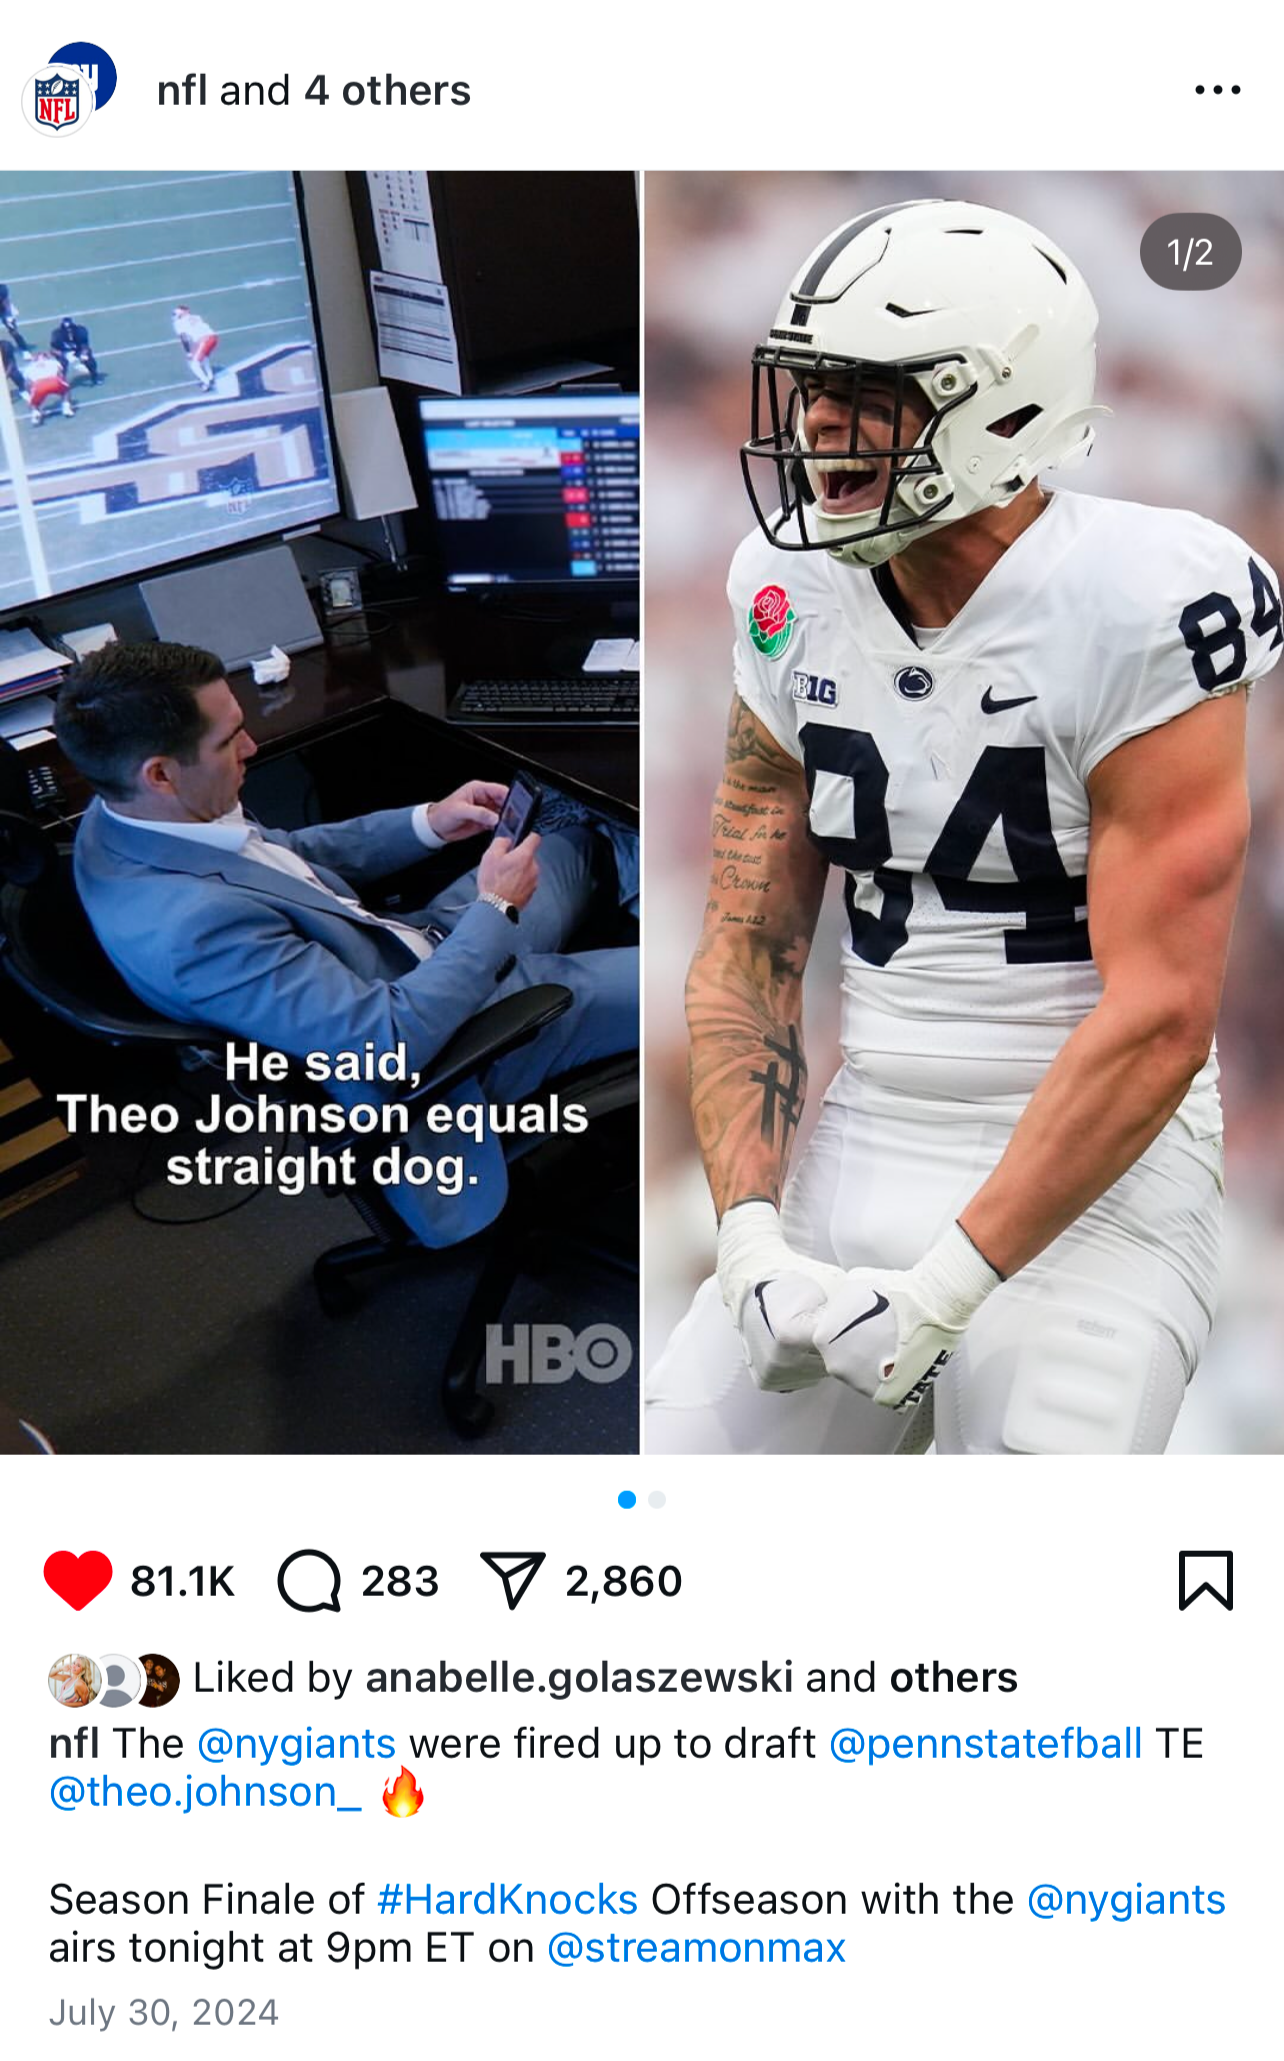Go to the second carousel dot
Viewport: 1284px width, 2061px height.
(x=657, y=1499)
